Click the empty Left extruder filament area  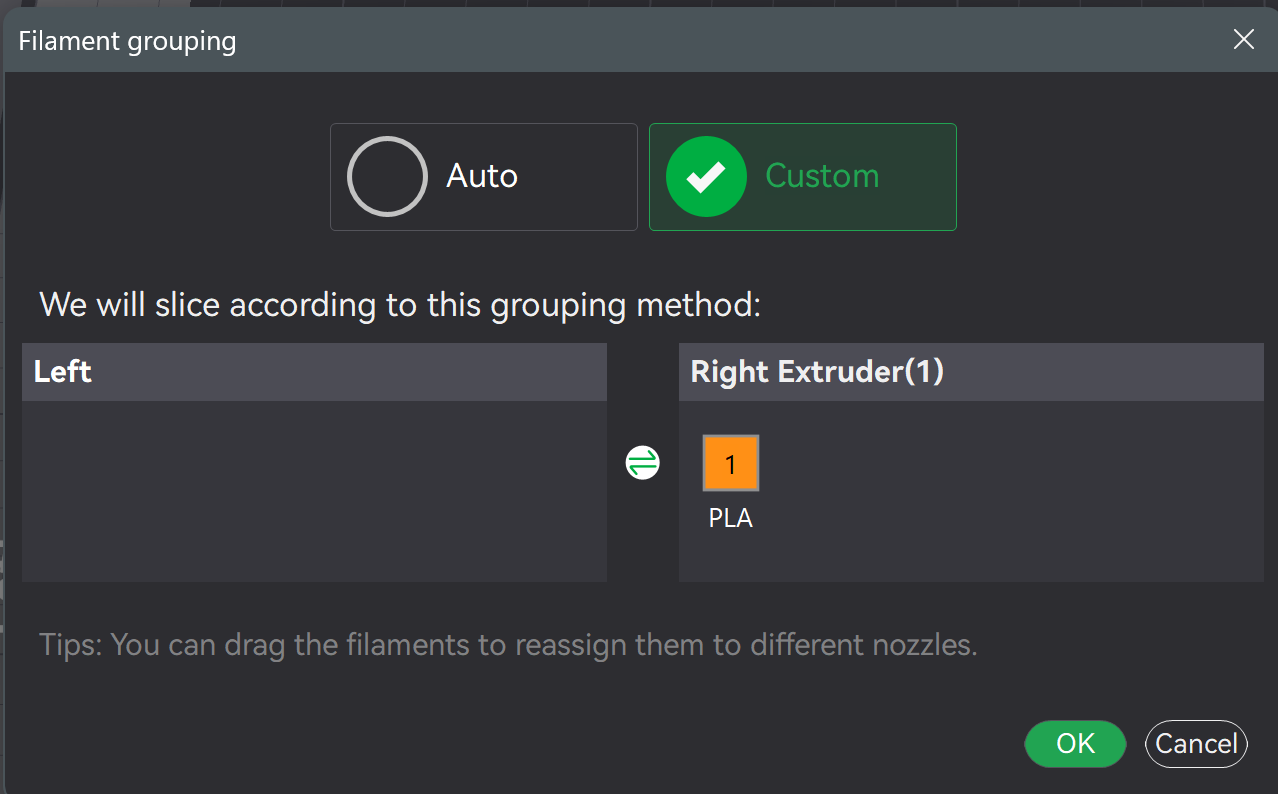(314, 491)
